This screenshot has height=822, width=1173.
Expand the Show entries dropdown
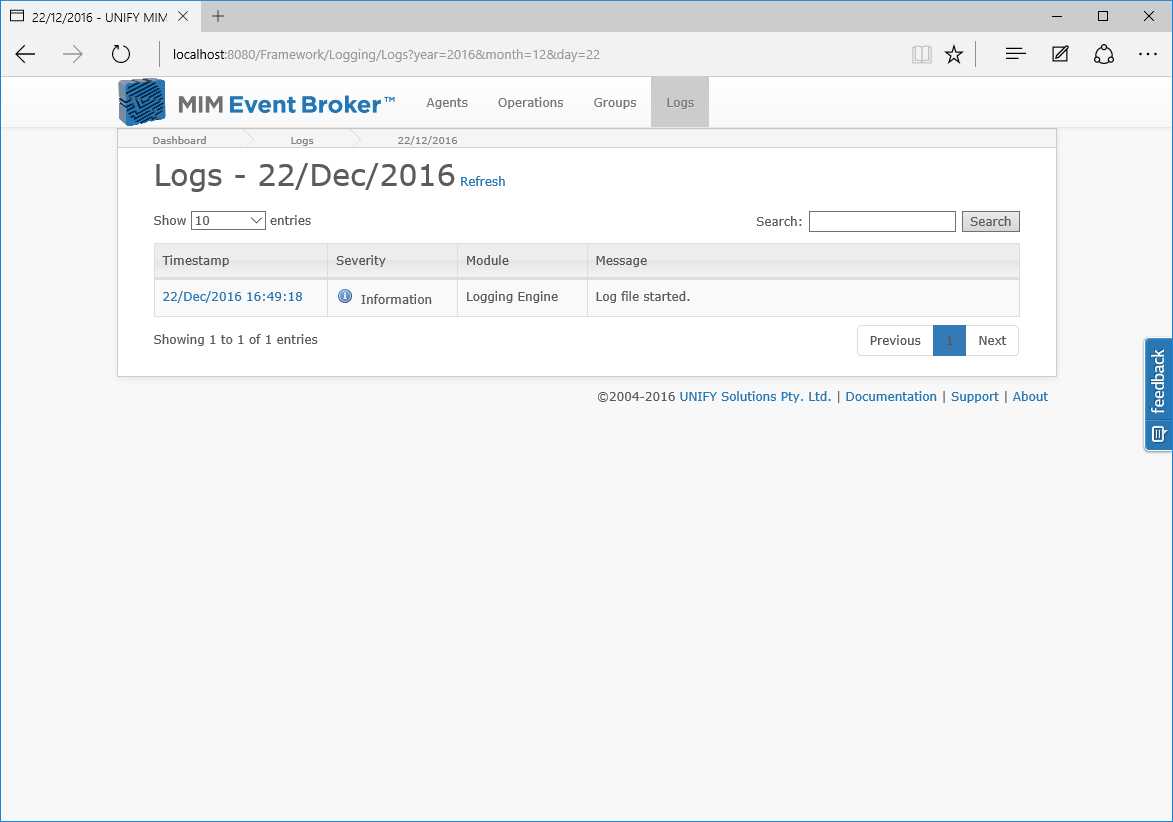click(x=228, y=221)
